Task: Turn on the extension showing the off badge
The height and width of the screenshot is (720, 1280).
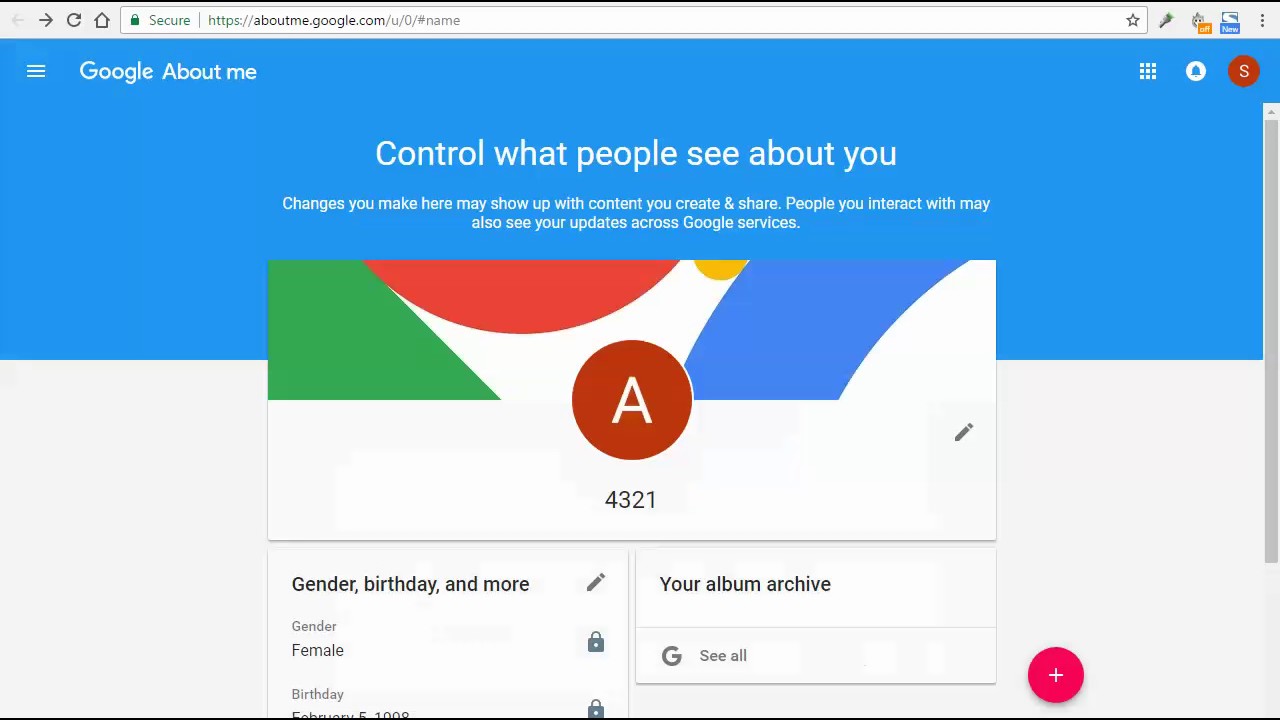Action: 1199,20
